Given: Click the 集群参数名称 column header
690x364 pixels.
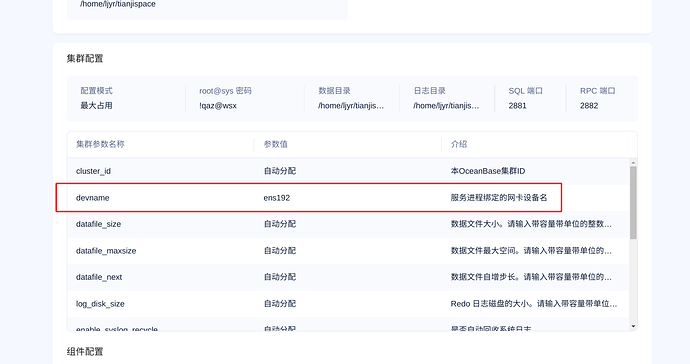Looking at the screenshot, I should [100, 144].
